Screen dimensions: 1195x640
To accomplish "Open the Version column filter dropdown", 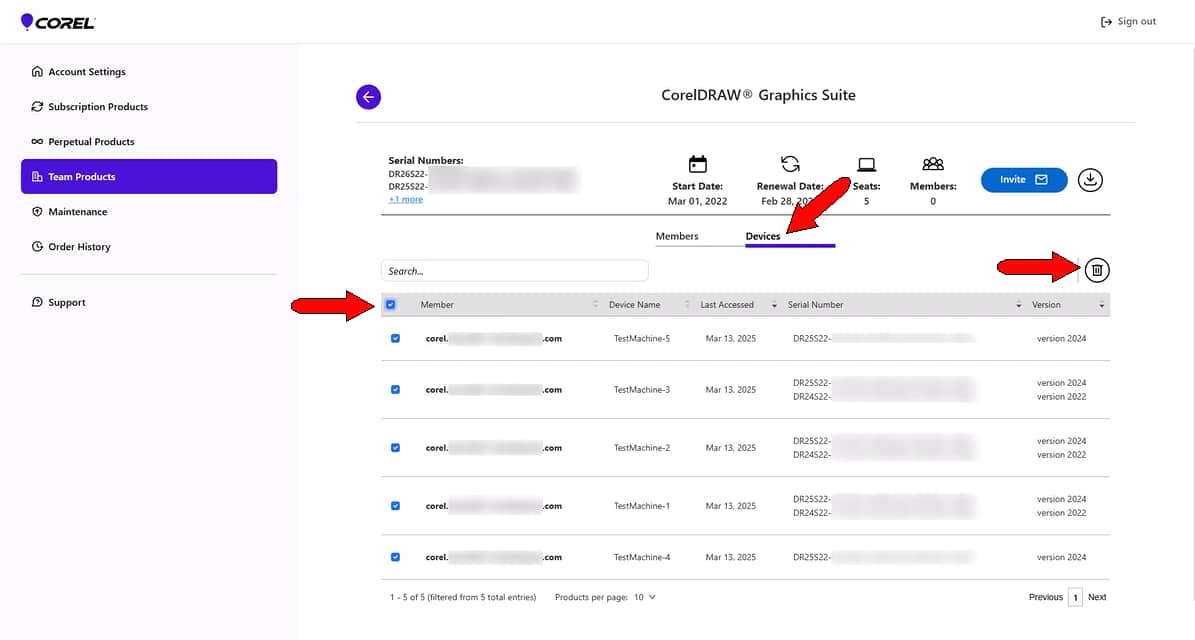I will point(1102,304).
